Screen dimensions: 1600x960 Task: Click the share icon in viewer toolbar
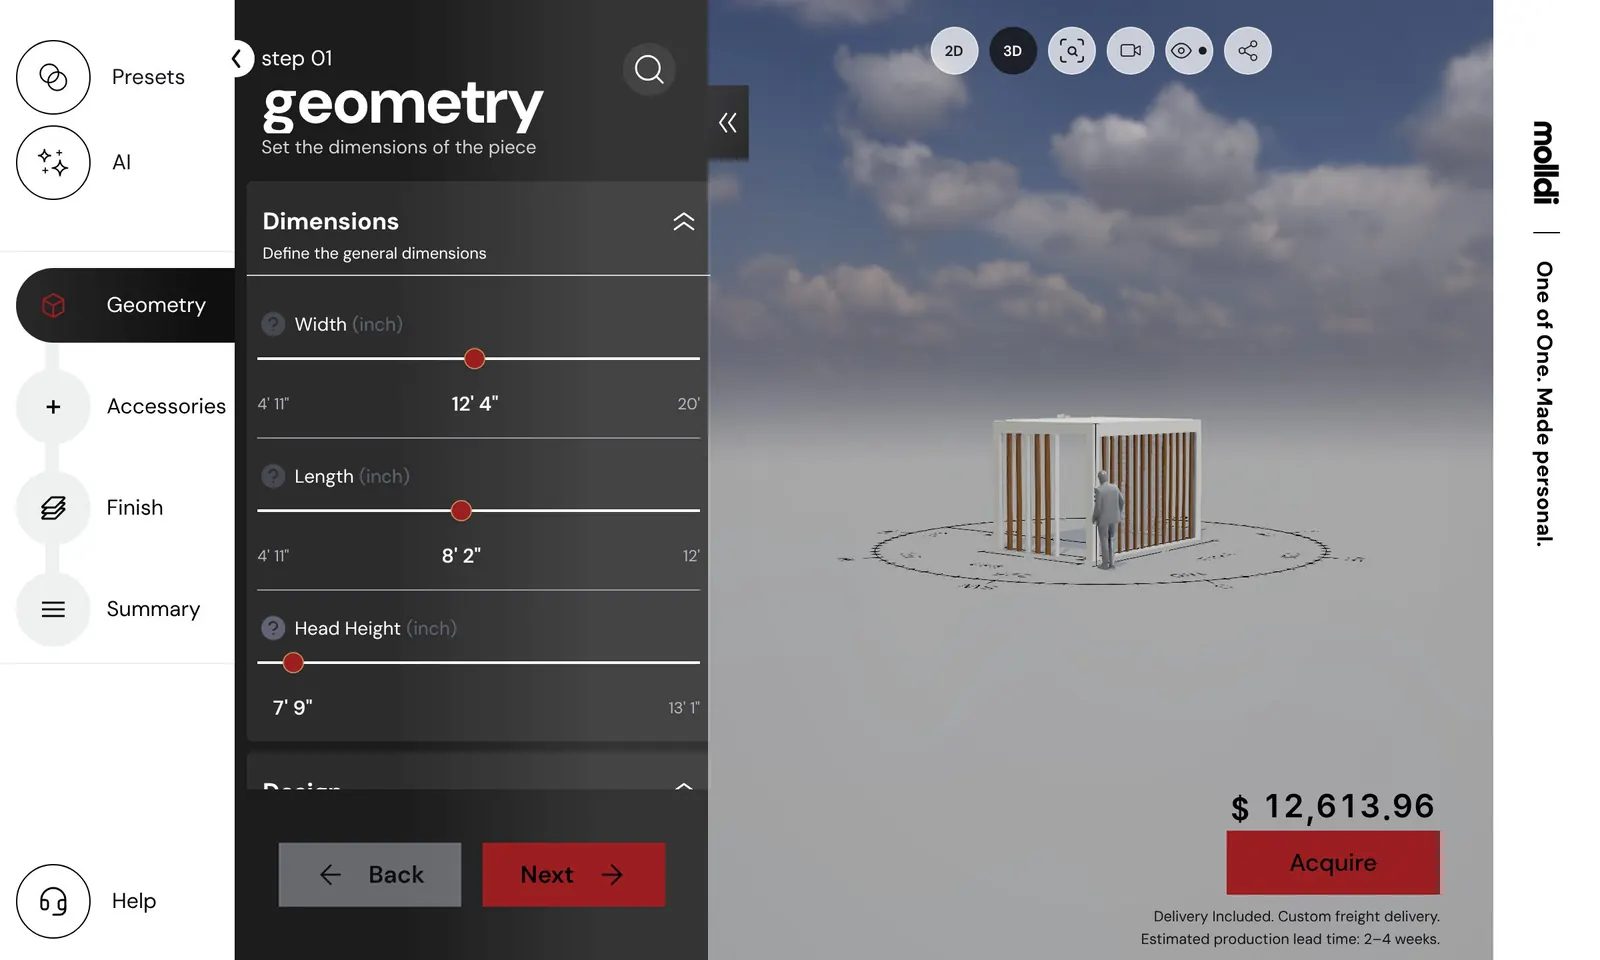(1248, 51)
